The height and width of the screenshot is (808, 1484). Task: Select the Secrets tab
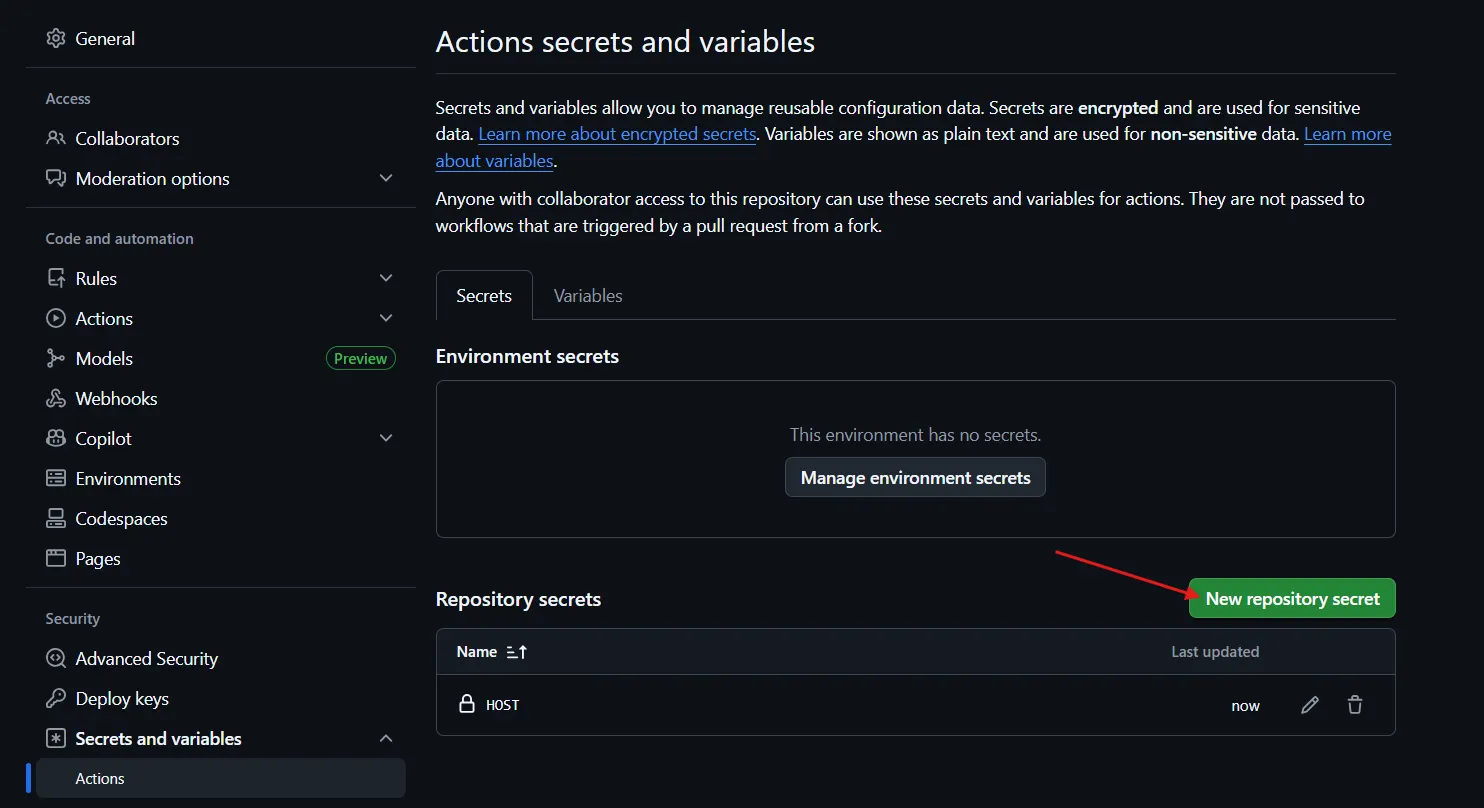[x=484, y=296]
